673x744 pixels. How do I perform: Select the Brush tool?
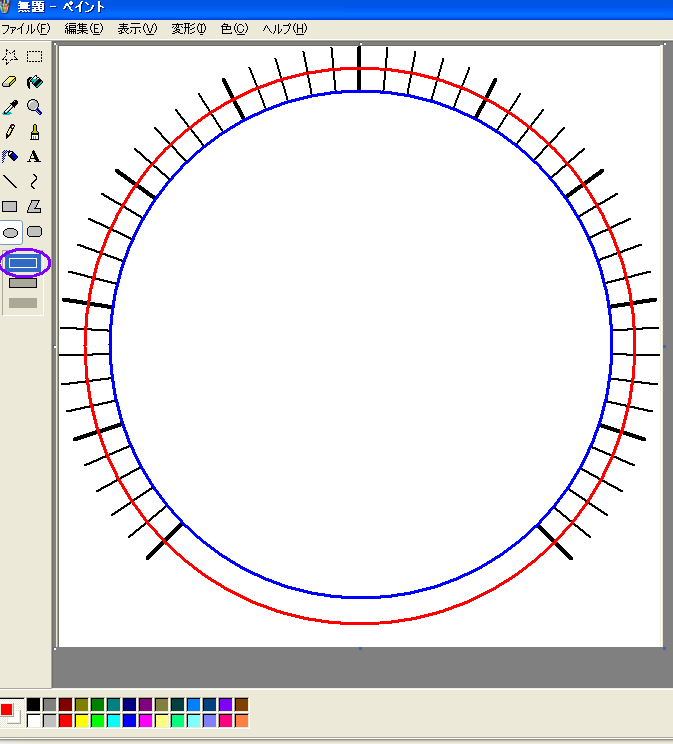point(34,131)
